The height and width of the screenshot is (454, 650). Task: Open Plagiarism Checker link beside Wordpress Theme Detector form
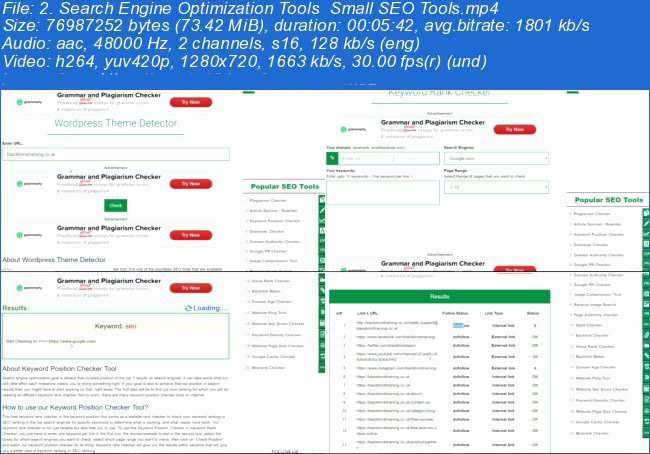coord(268,200)
